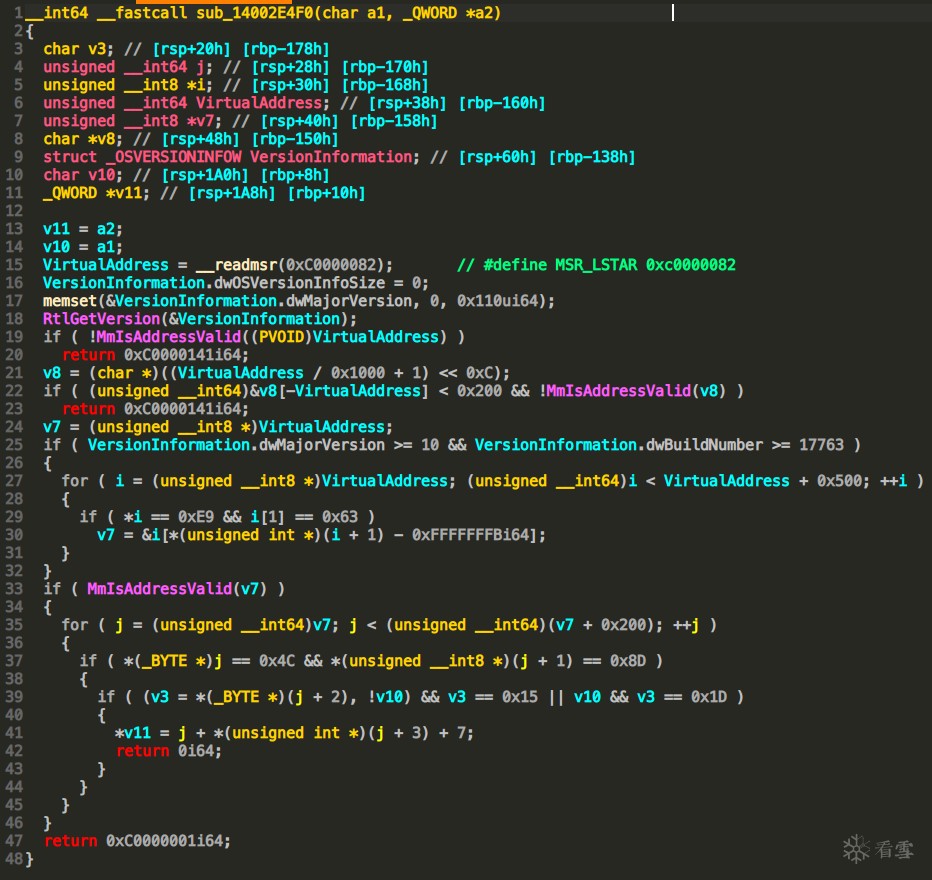This screenshot has width=932, height=880.
Task: Click the build number value 17763
Action: [x=821, y=444]
